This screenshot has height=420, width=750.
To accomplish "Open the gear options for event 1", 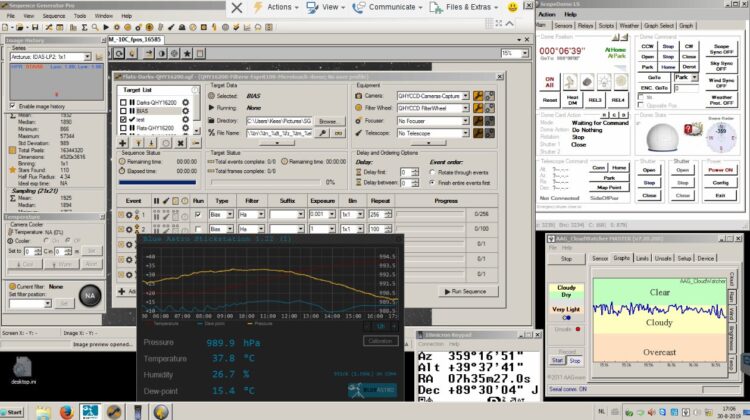I will point(129,215).
